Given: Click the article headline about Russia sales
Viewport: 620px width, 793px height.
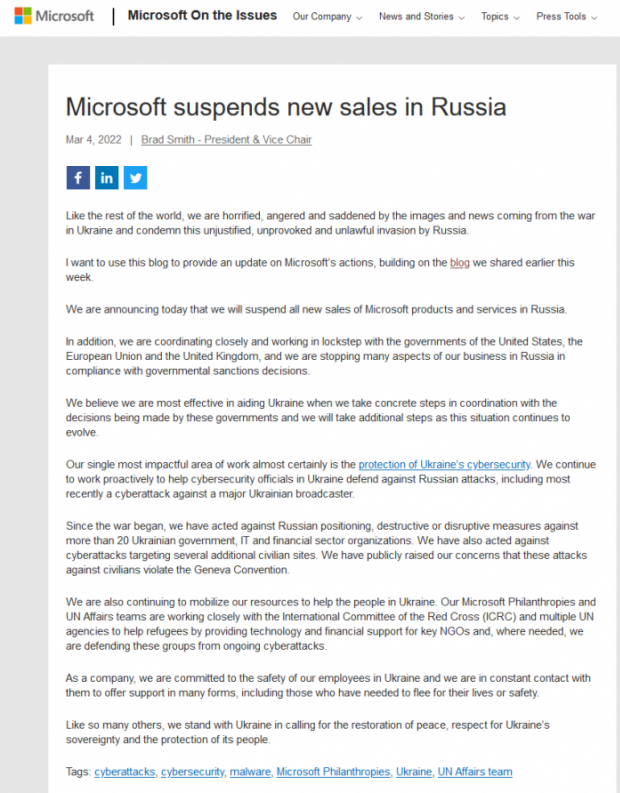Looking at the screenshot, I should pyautogui.click(x=286, y=107).
